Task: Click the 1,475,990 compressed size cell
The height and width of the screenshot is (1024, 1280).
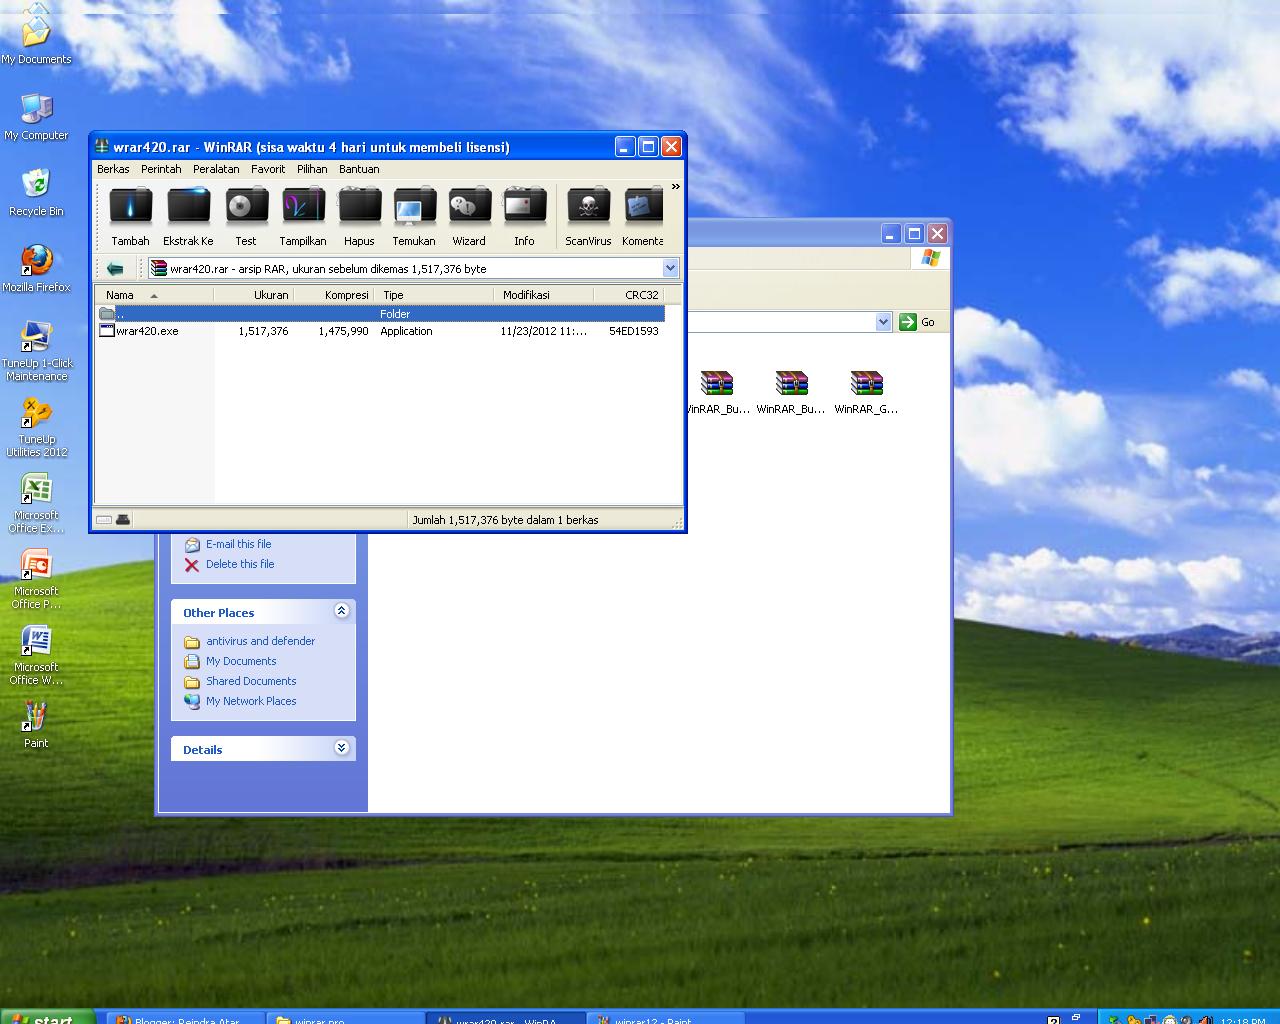Action: [x=343, y=331]
